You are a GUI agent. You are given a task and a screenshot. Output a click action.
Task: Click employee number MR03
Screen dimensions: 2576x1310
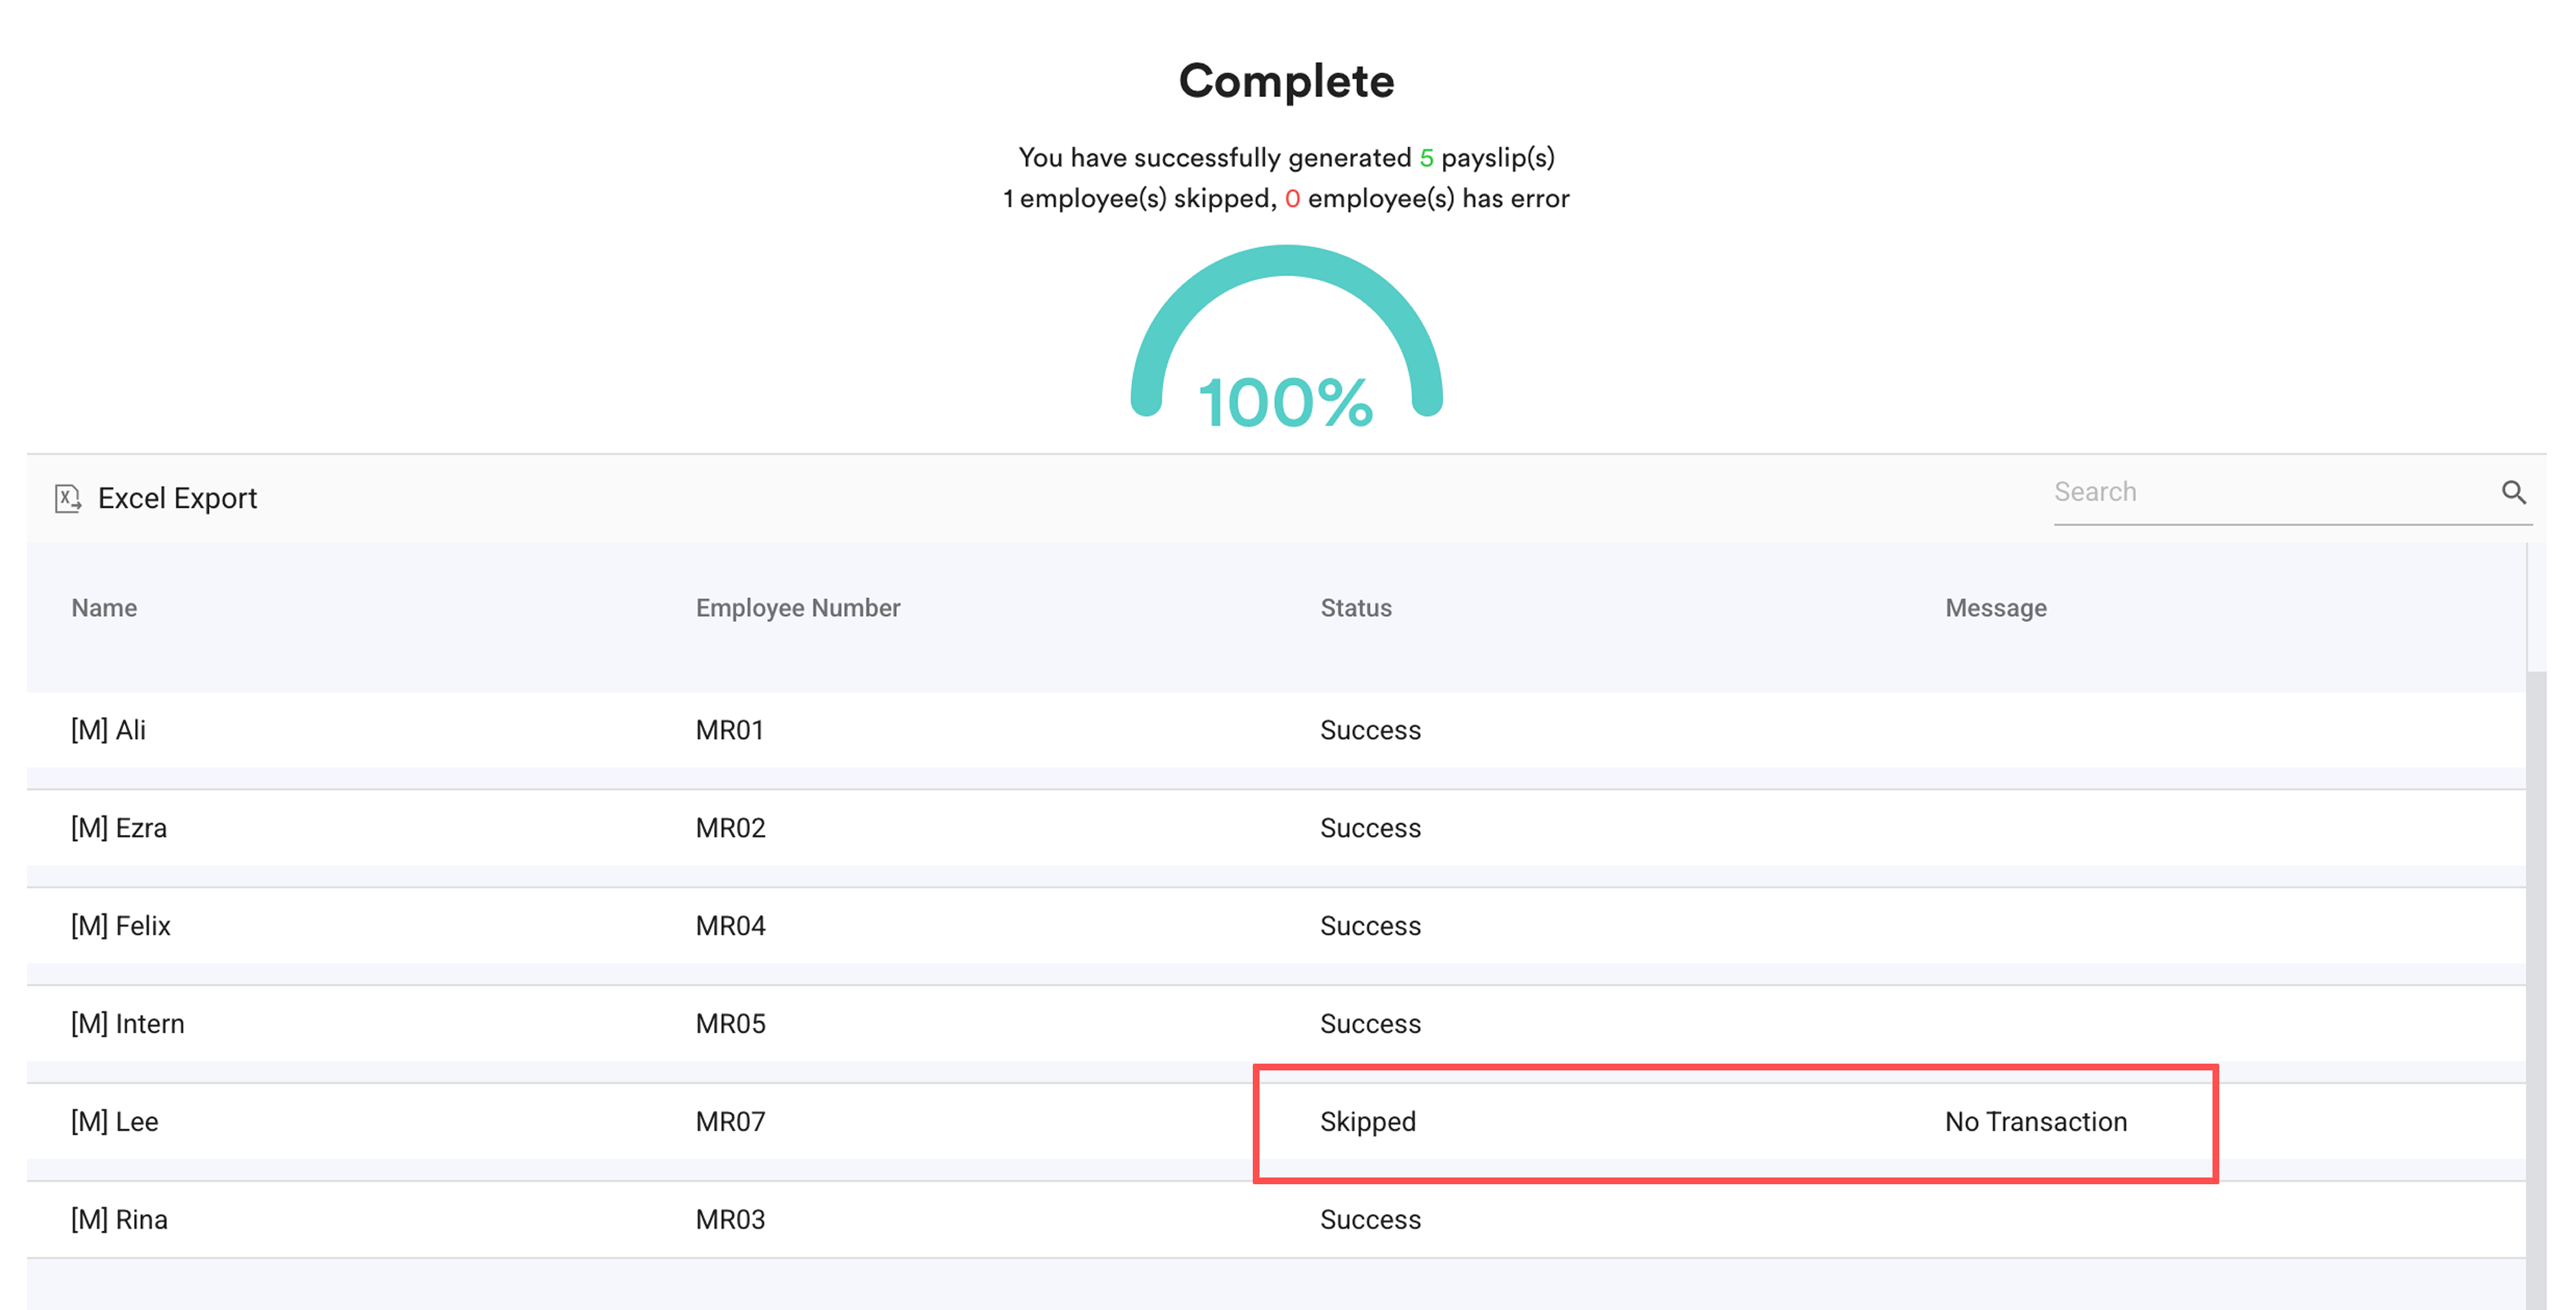[730, 1220]
